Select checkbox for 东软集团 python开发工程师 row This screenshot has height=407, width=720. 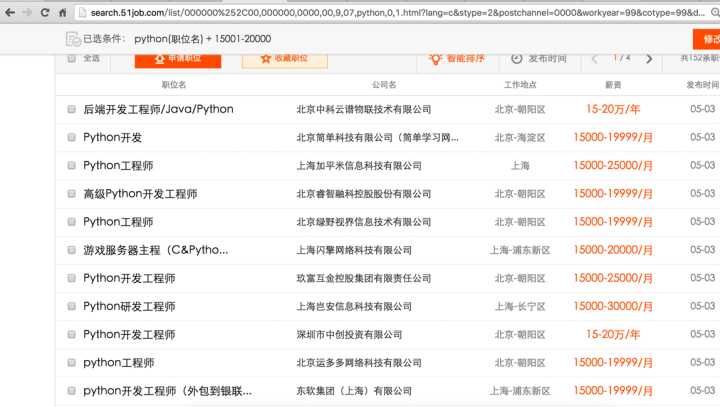click(x=71, y=390)
